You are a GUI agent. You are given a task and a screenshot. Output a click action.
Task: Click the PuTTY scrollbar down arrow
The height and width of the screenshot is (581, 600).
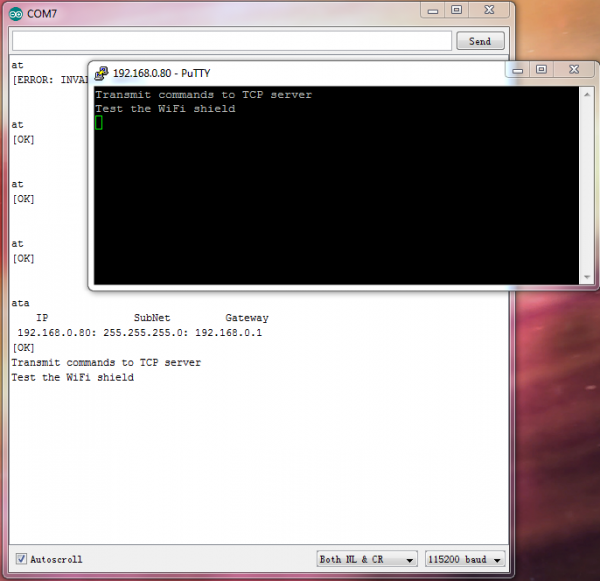(587, 277)
